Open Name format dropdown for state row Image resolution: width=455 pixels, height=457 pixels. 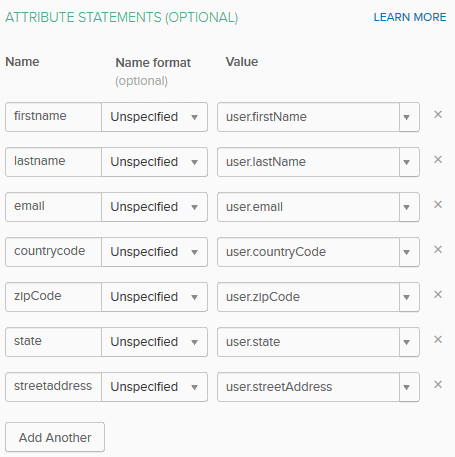pos(154,342)
